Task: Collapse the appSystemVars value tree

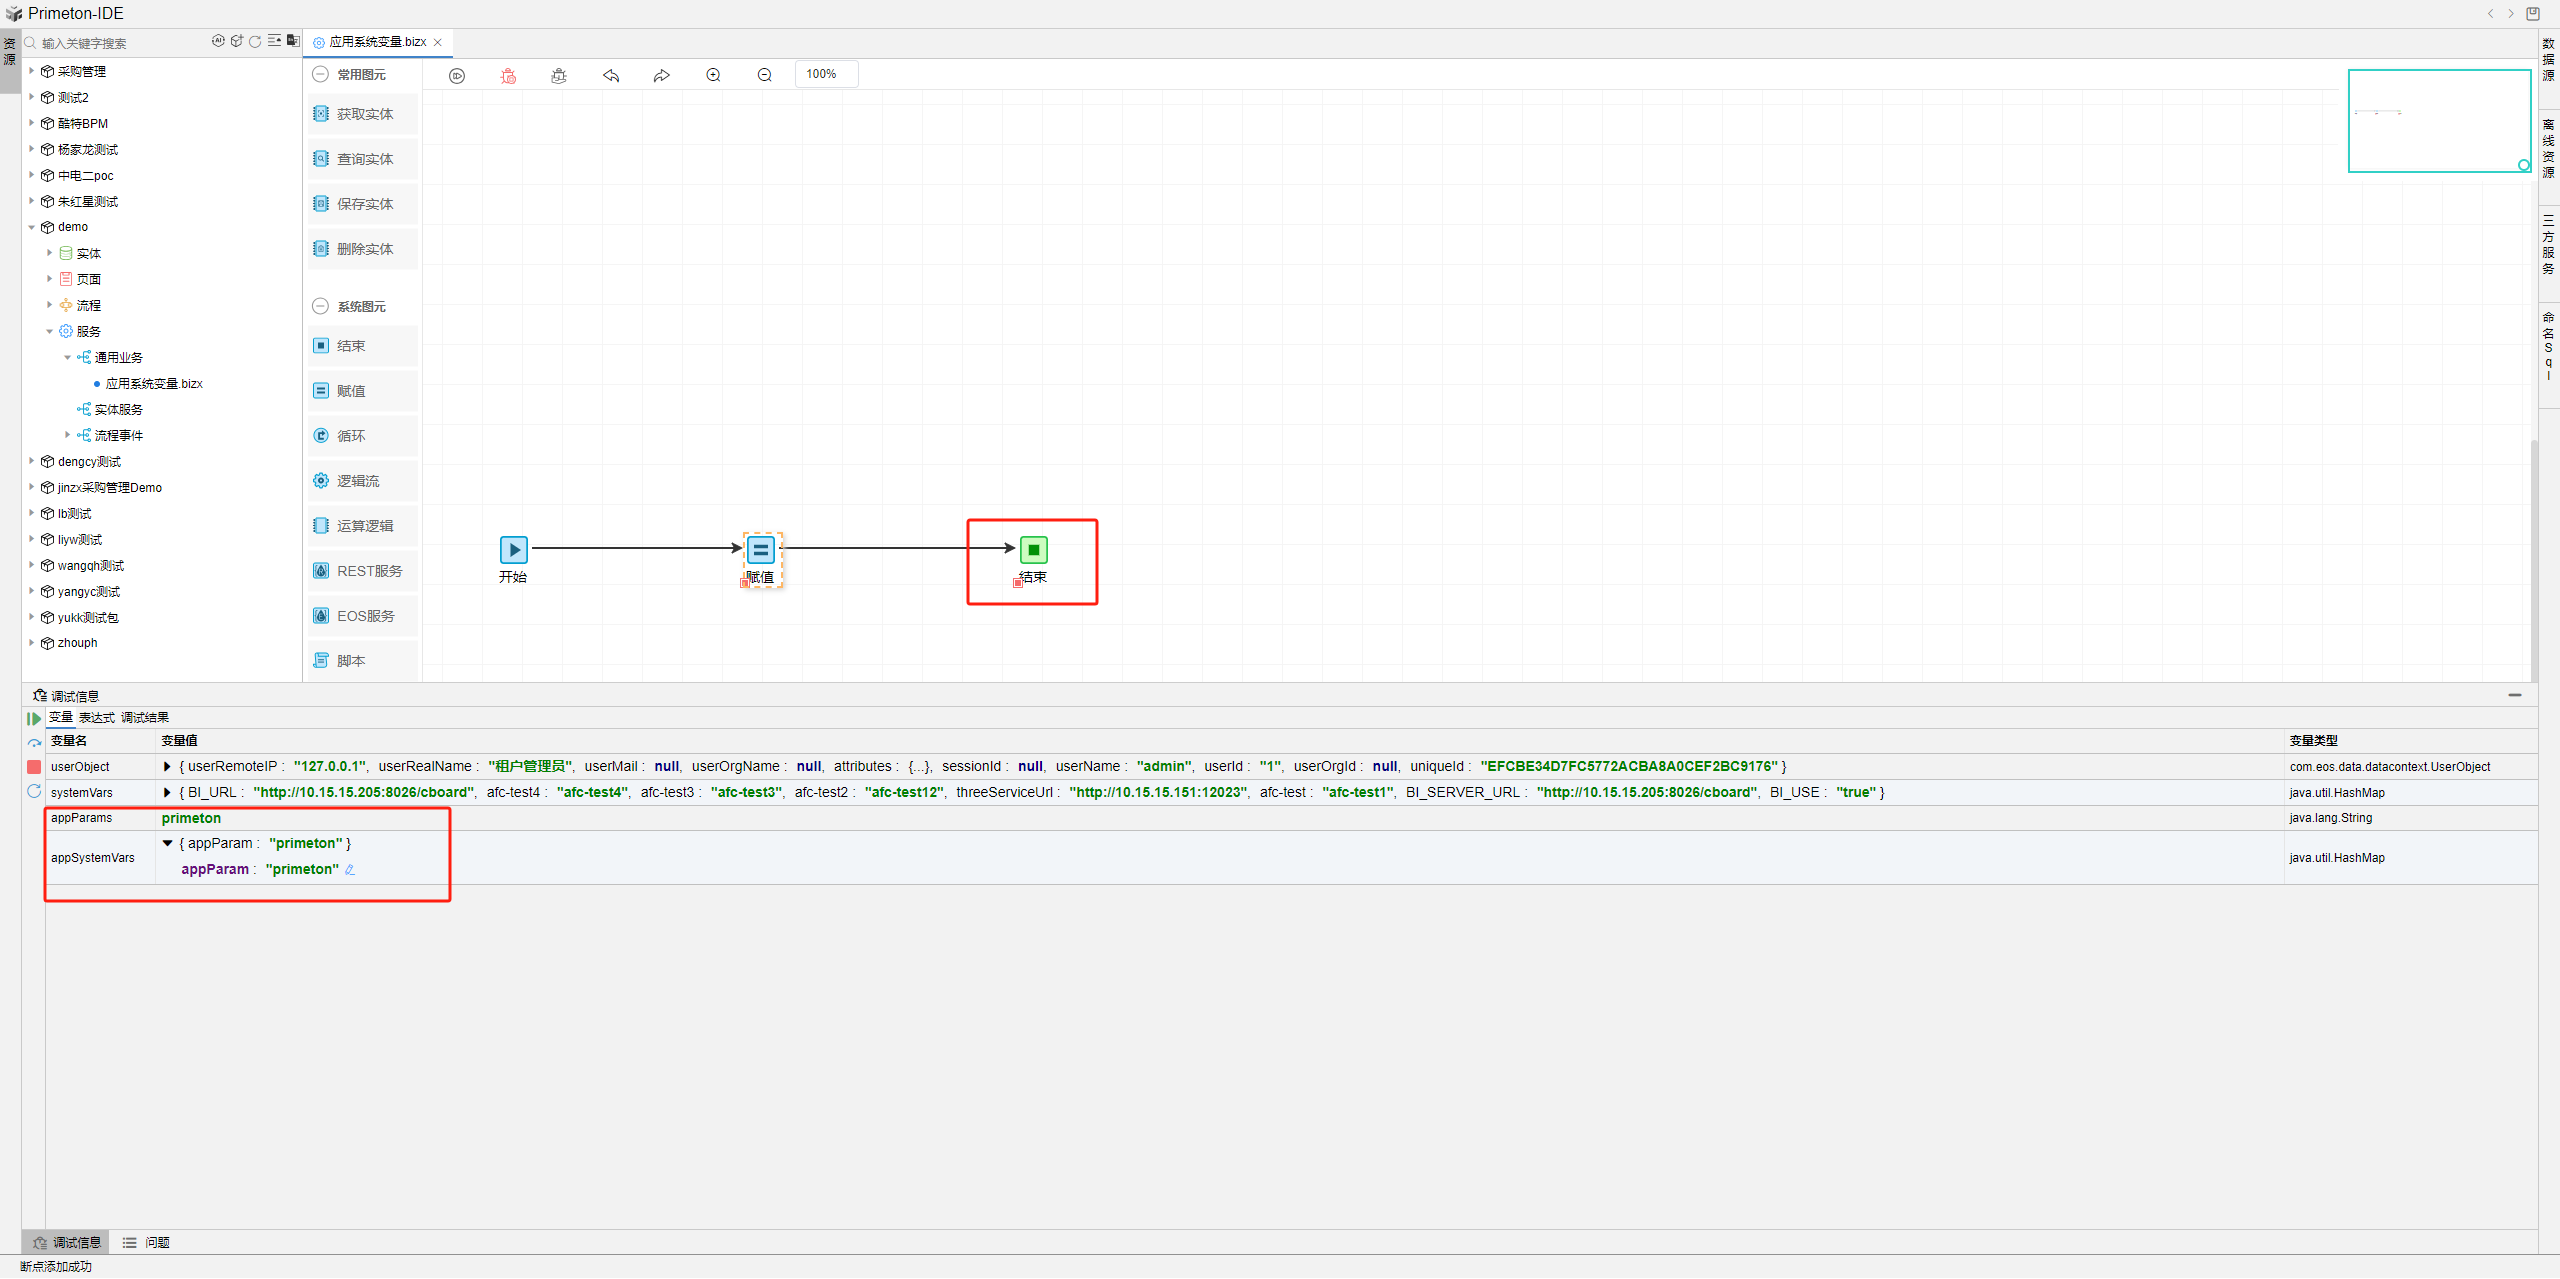Action: coord(167,844)
